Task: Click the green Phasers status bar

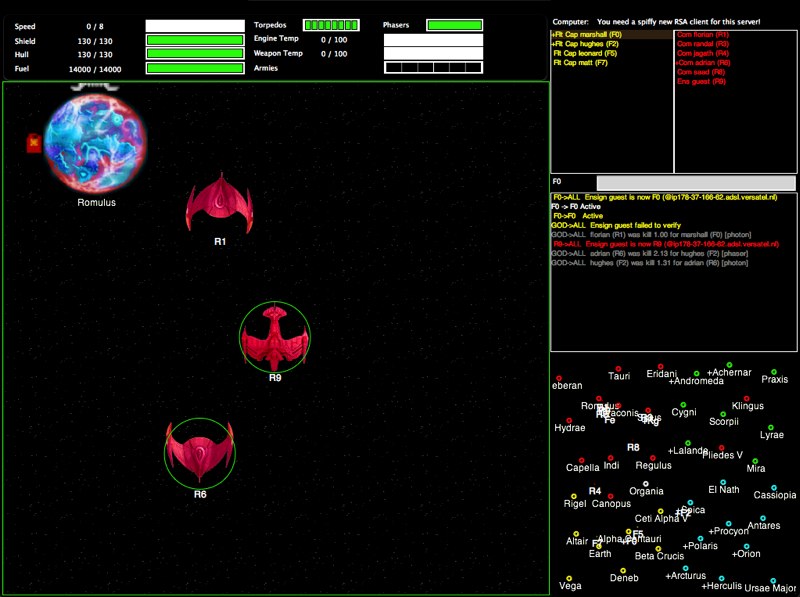Action: [x=455, y=25]
